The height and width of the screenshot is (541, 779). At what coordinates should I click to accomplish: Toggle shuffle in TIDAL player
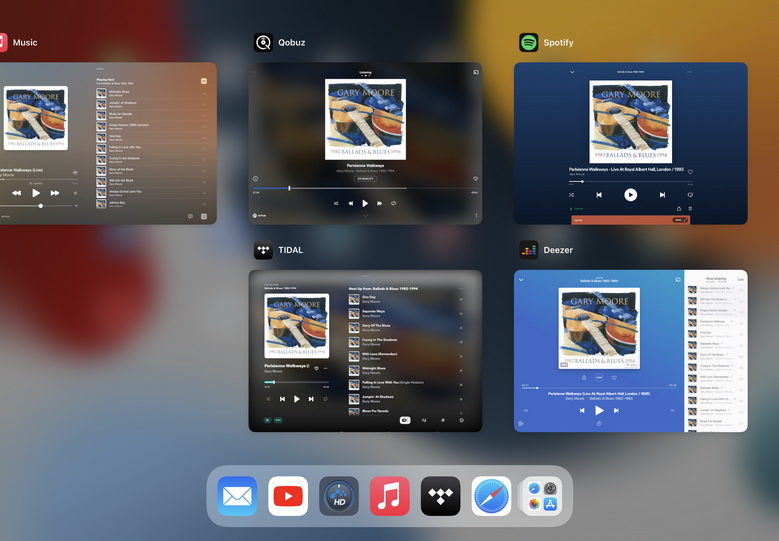click(268, 399)
